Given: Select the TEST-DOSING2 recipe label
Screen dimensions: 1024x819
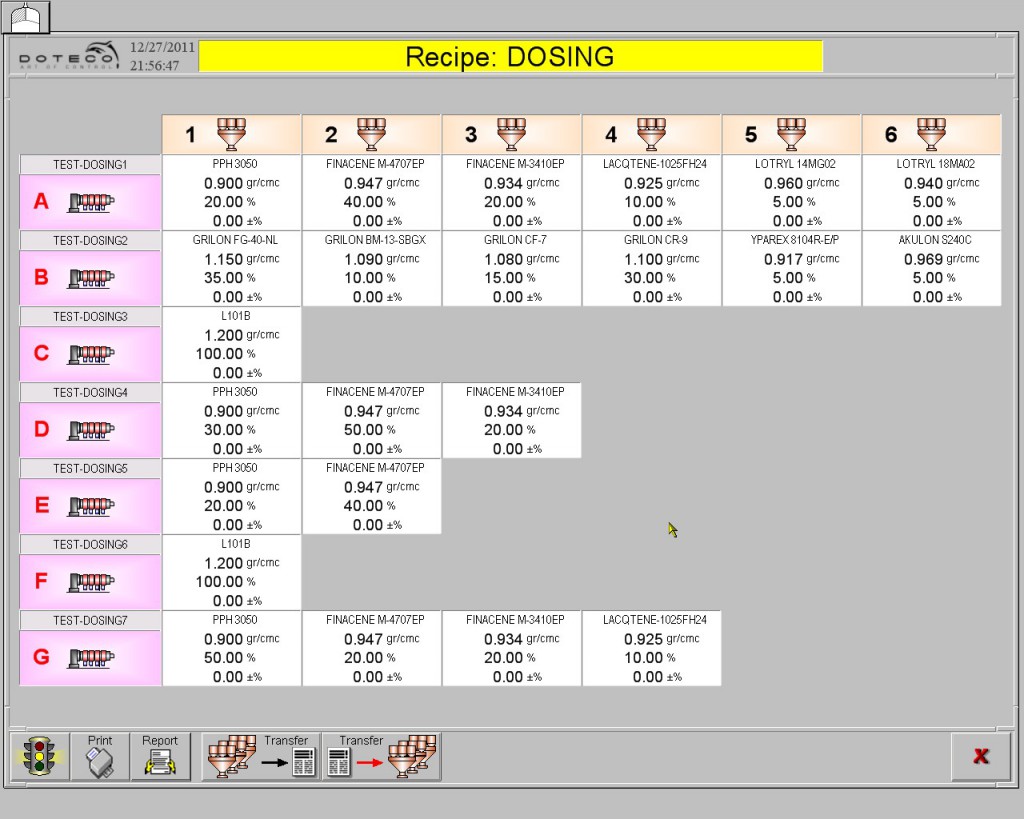Looking at the screenshot, I should point(90,240).
